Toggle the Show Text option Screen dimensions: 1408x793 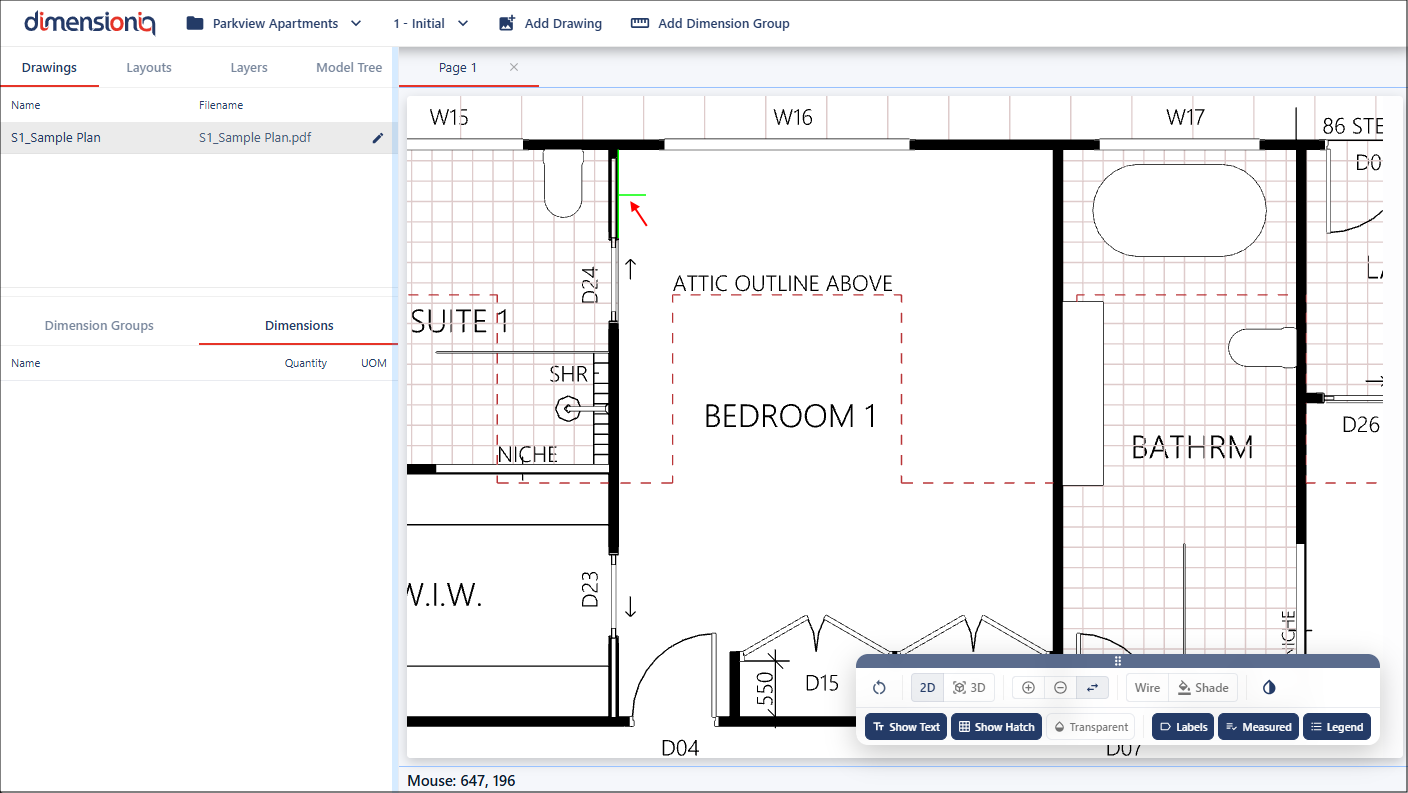pos(905,727)
